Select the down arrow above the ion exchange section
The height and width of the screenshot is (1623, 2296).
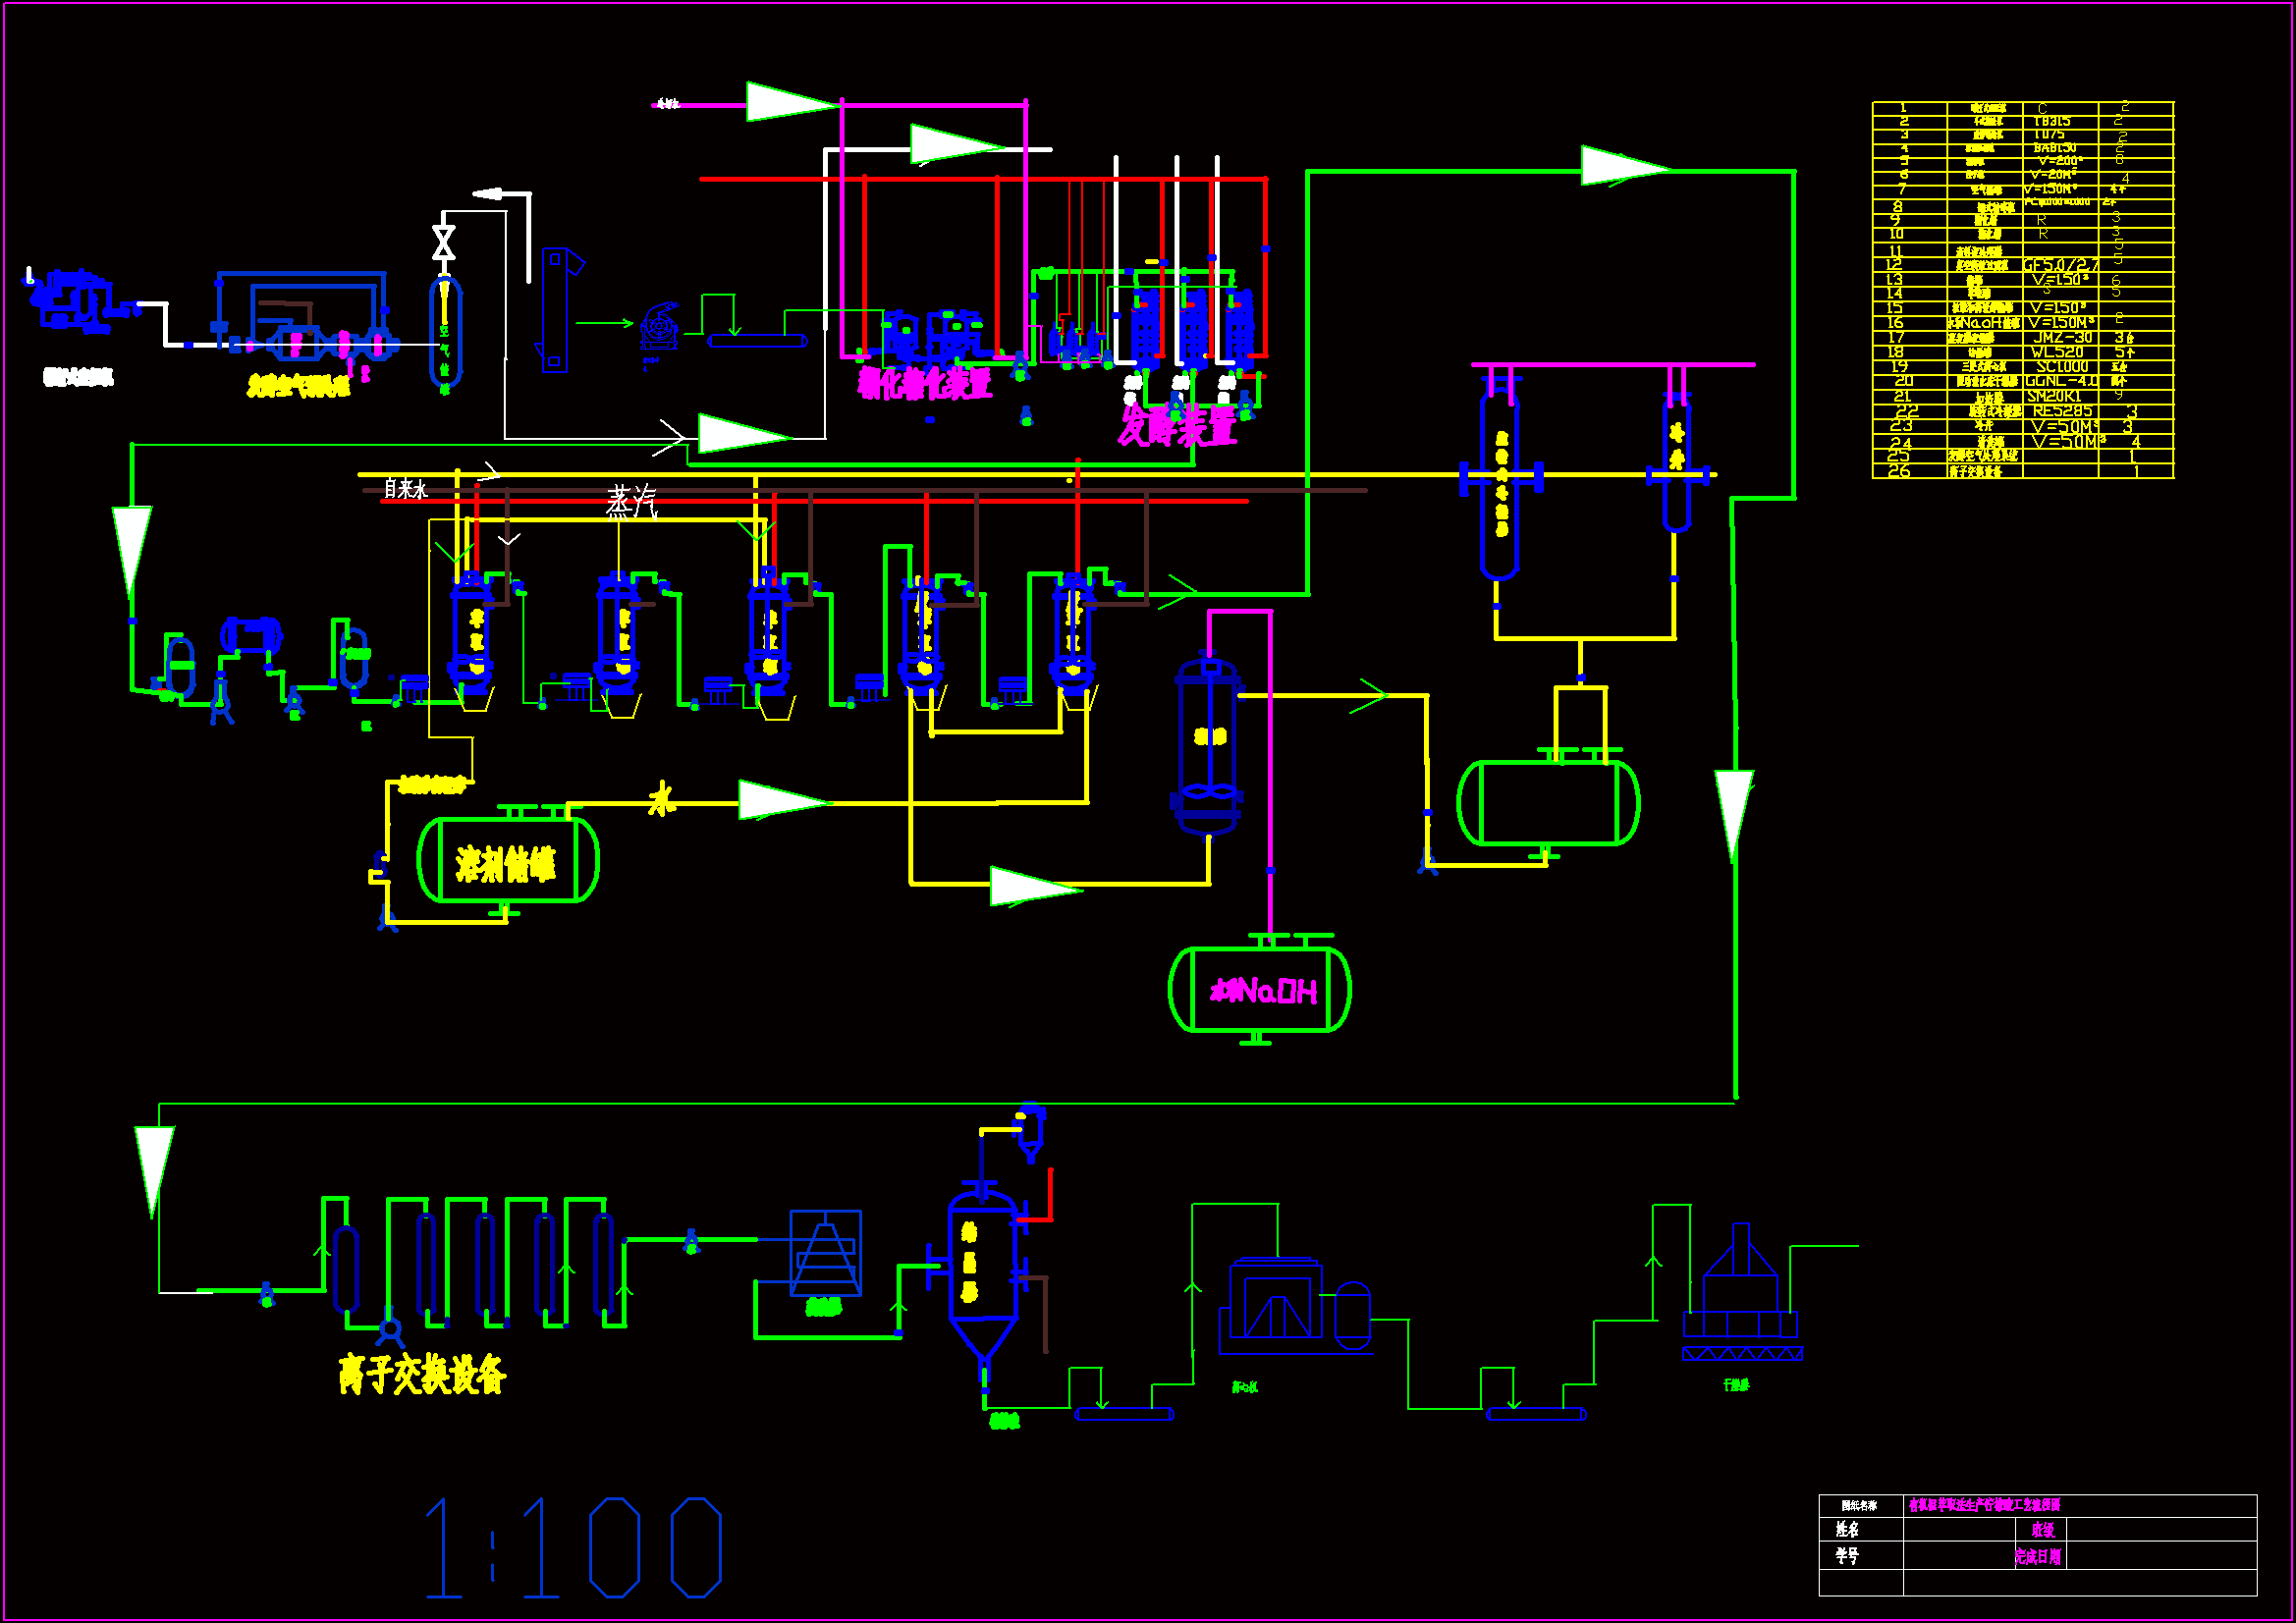[154, 1172]
